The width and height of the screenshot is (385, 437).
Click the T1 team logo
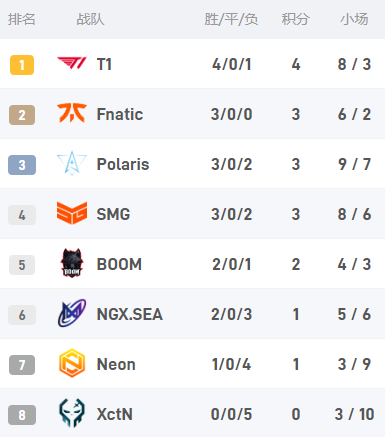coord(72,63)
